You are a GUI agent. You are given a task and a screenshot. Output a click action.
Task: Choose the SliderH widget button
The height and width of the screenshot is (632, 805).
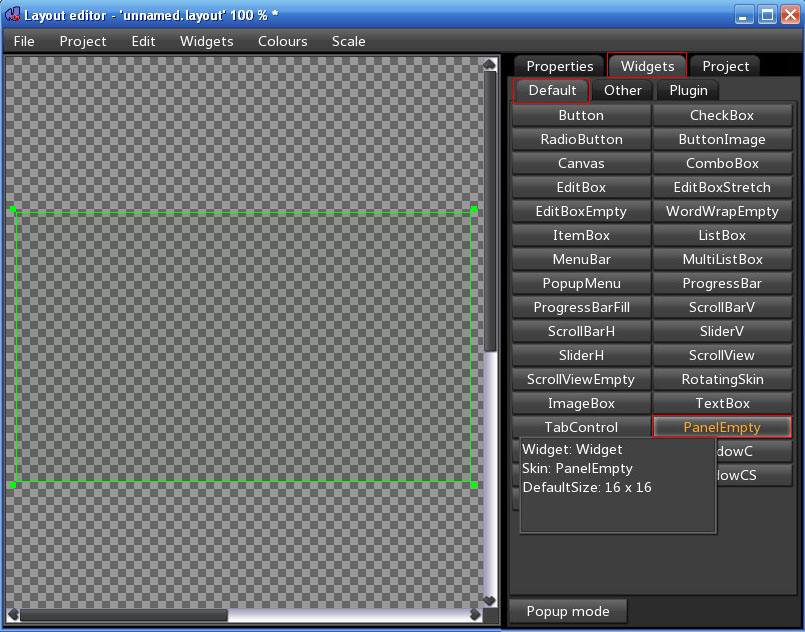coord(581,355)
